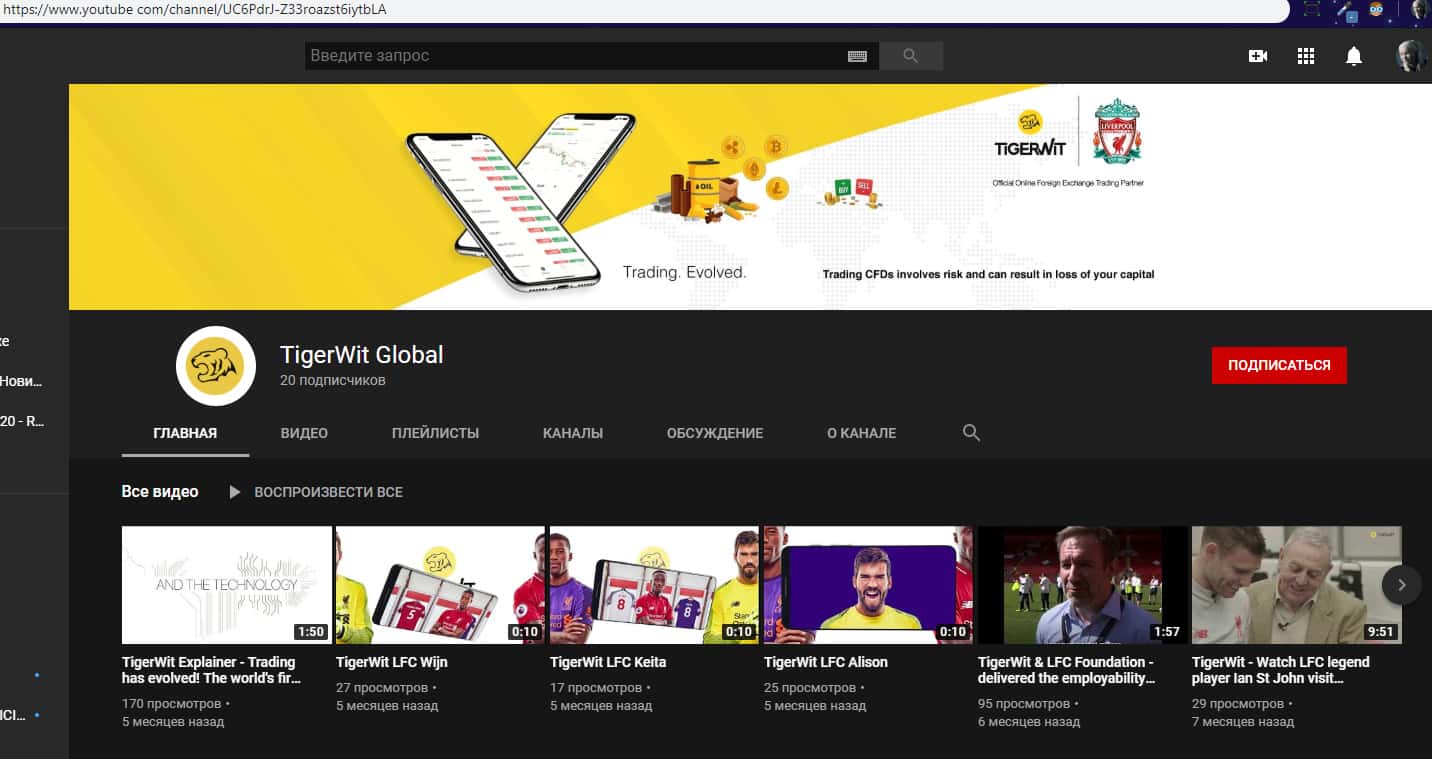Click the owl-face extension icon in browser toolbar

click(x=1377, y=10)
